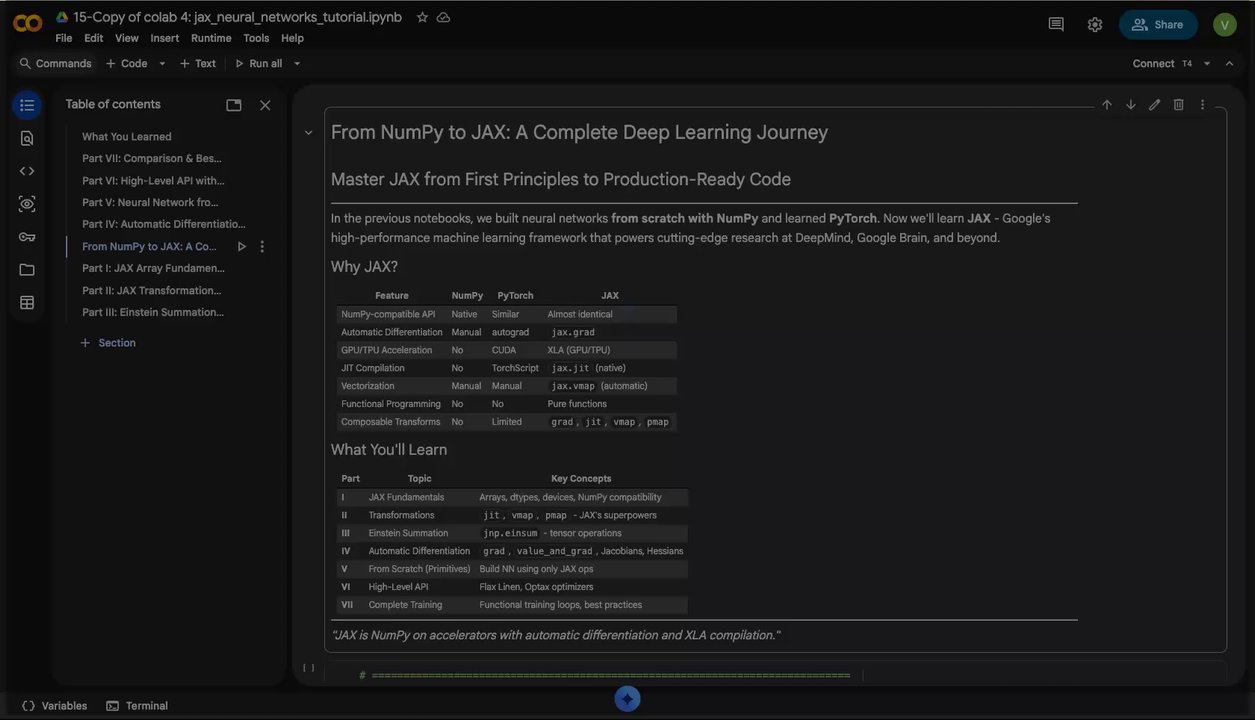Collapse the header toolbar with the chevron
Image resolution: width=1255 pixels, height=720 pixels.
pyautogui.click(x=1232, y=63)
